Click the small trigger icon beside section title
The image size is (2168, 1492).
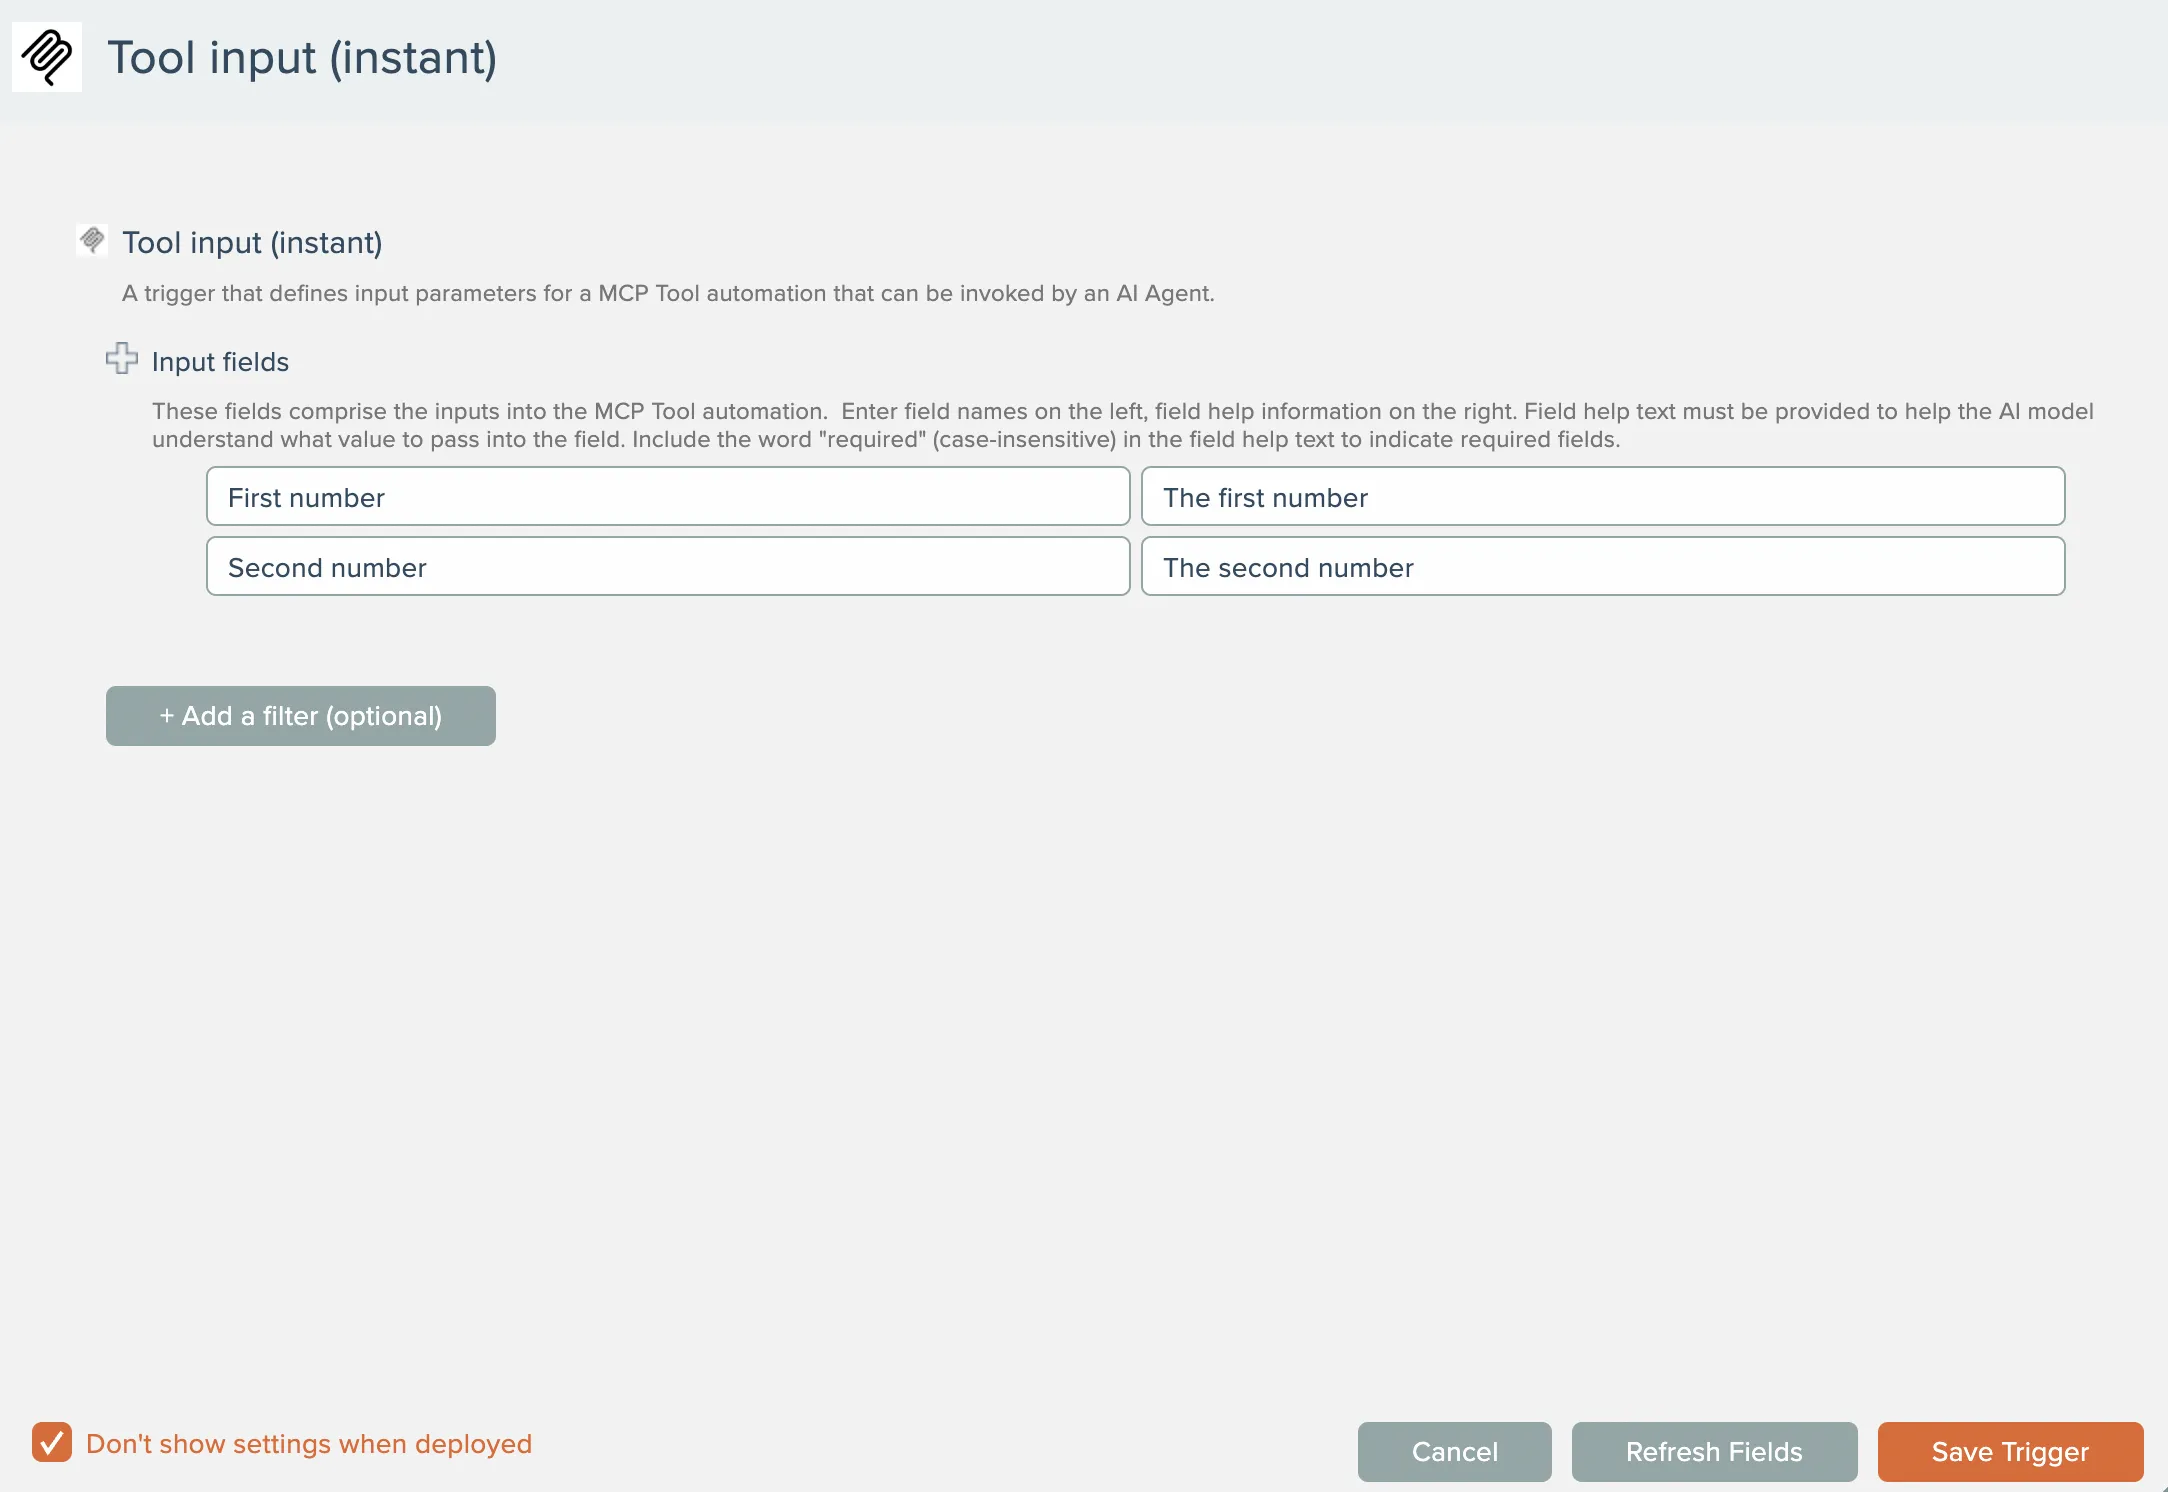(92, 240)
